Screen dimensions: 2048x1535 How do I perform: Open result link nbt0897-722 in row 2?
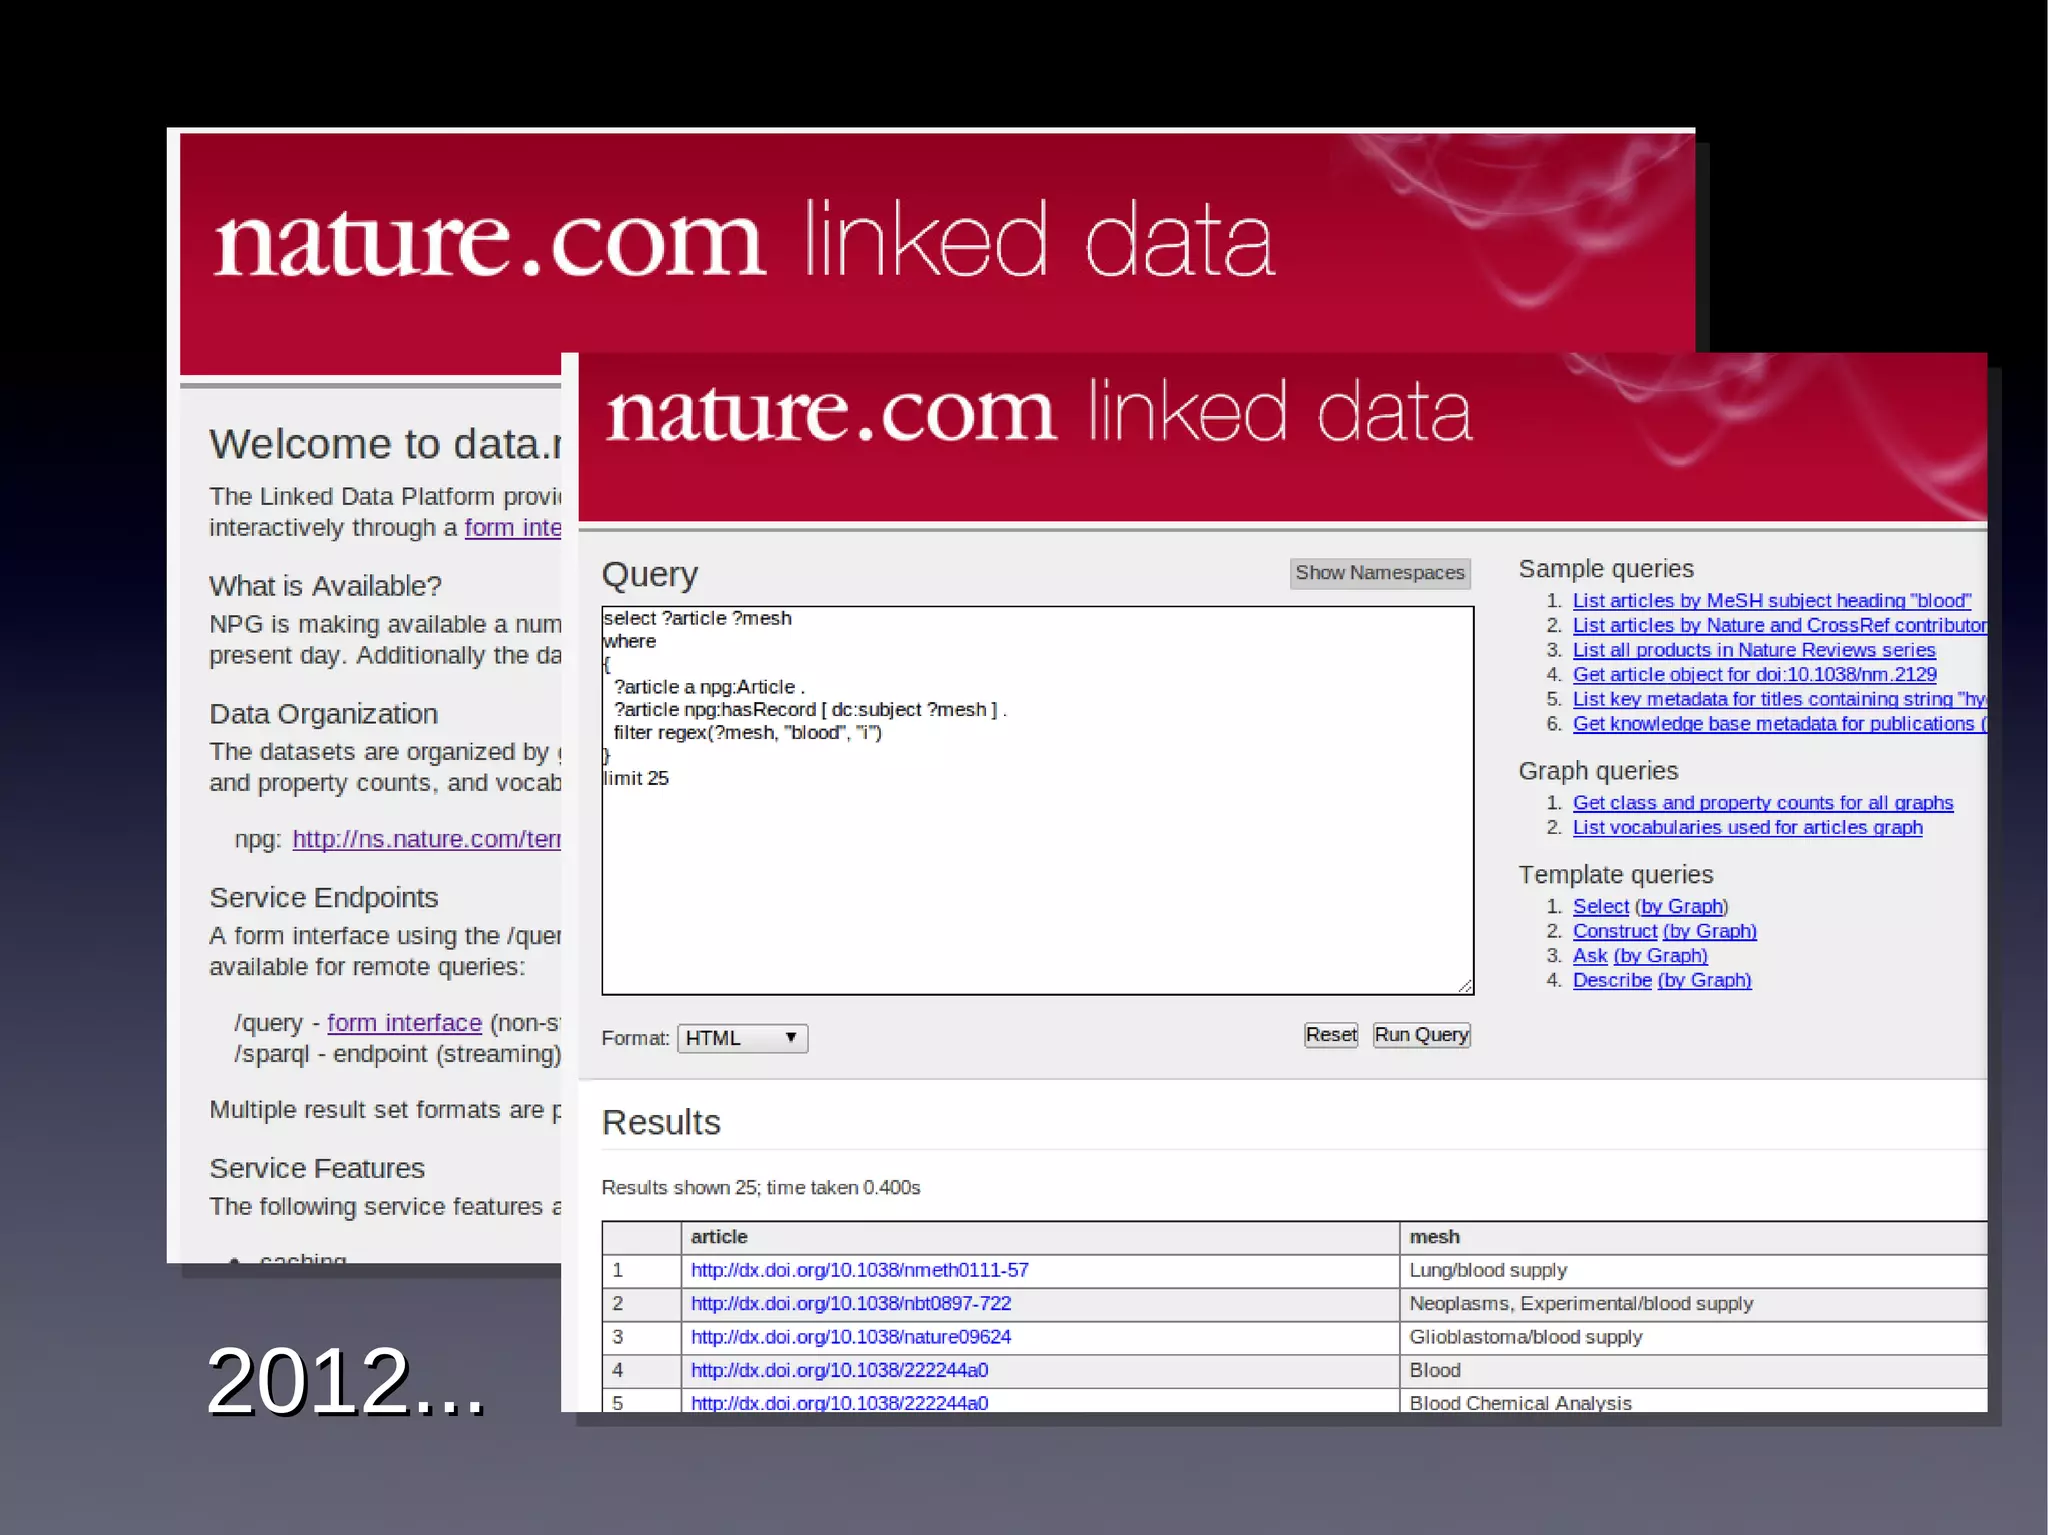click(850, 1304)
